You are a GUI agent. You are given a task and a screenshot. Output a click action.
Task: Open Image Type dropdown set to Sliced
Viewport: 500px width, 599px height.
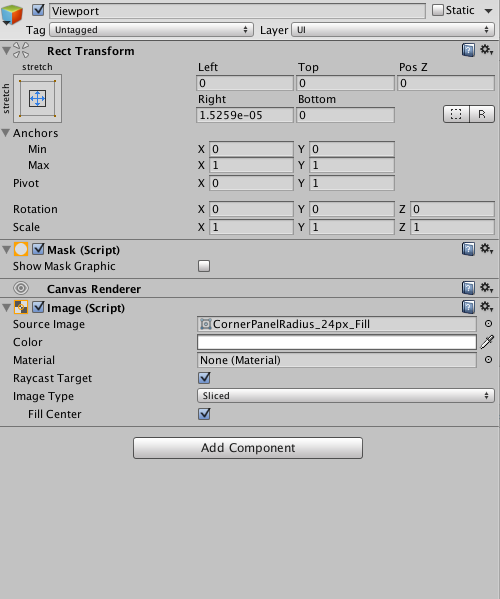click(346, 396)
